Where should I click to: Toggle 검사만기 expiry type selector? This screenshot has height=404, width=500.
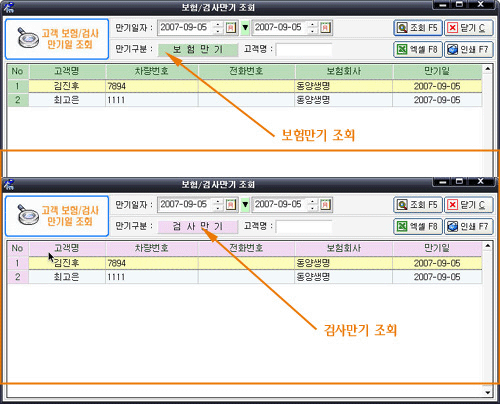click(198, 227)
